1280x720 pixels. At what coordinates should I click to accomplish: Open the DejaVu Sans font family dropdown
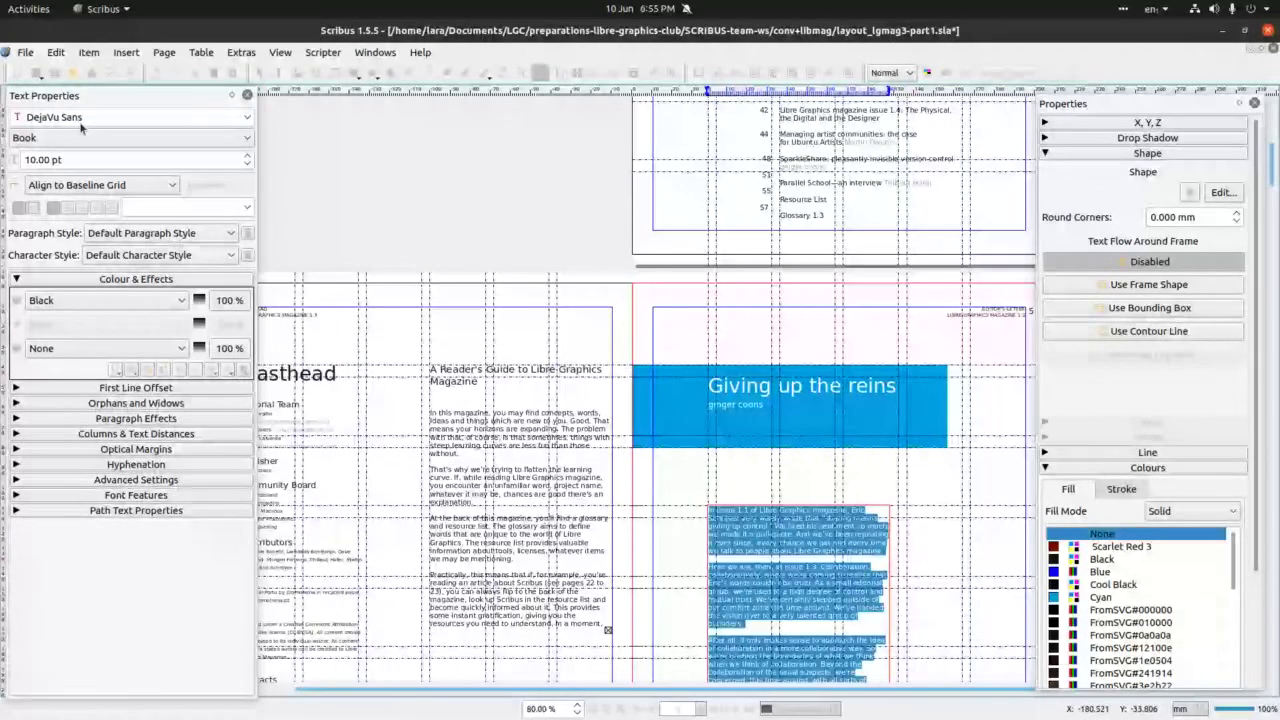131,117
